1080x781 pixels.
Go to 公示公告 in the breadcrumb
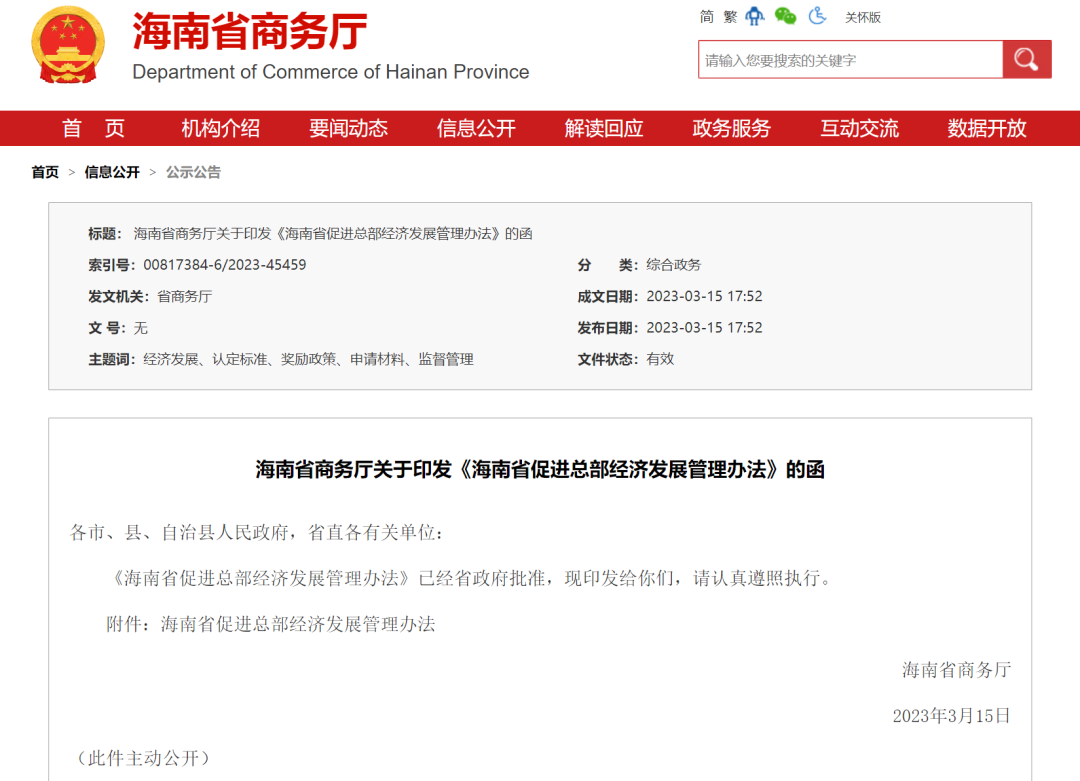coord(194,172)
